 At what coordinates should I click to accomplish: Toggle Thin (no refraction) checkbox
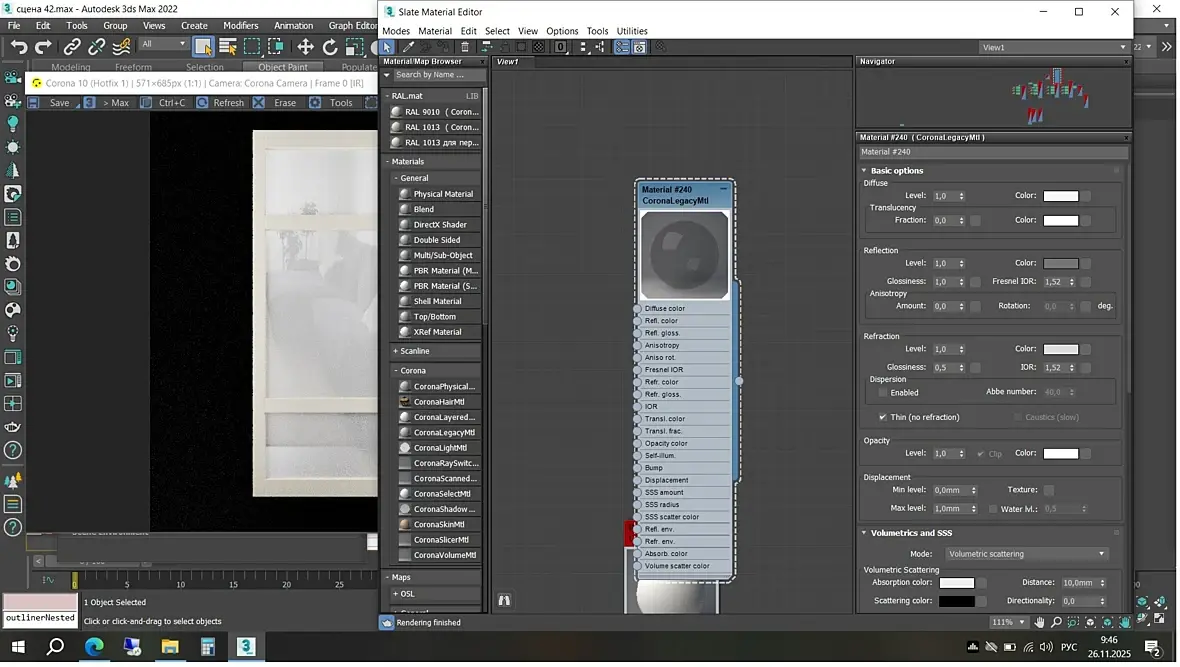[x=883, y=417]
